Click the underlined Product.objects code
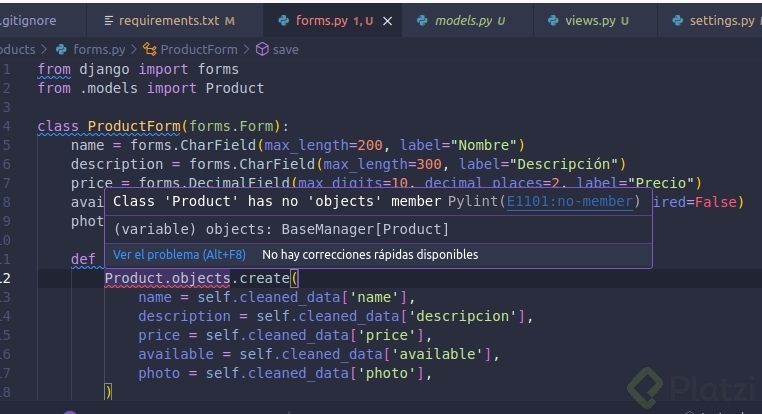Viewport: 762px width, 414px height. pos(168,278)
